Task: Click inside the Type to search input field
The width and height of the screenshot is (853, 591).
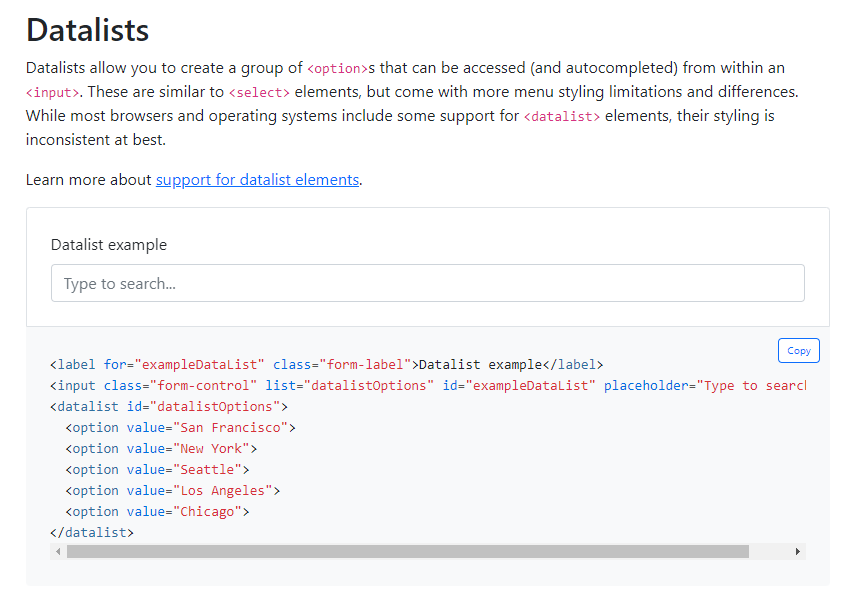Action: (427, 283)
